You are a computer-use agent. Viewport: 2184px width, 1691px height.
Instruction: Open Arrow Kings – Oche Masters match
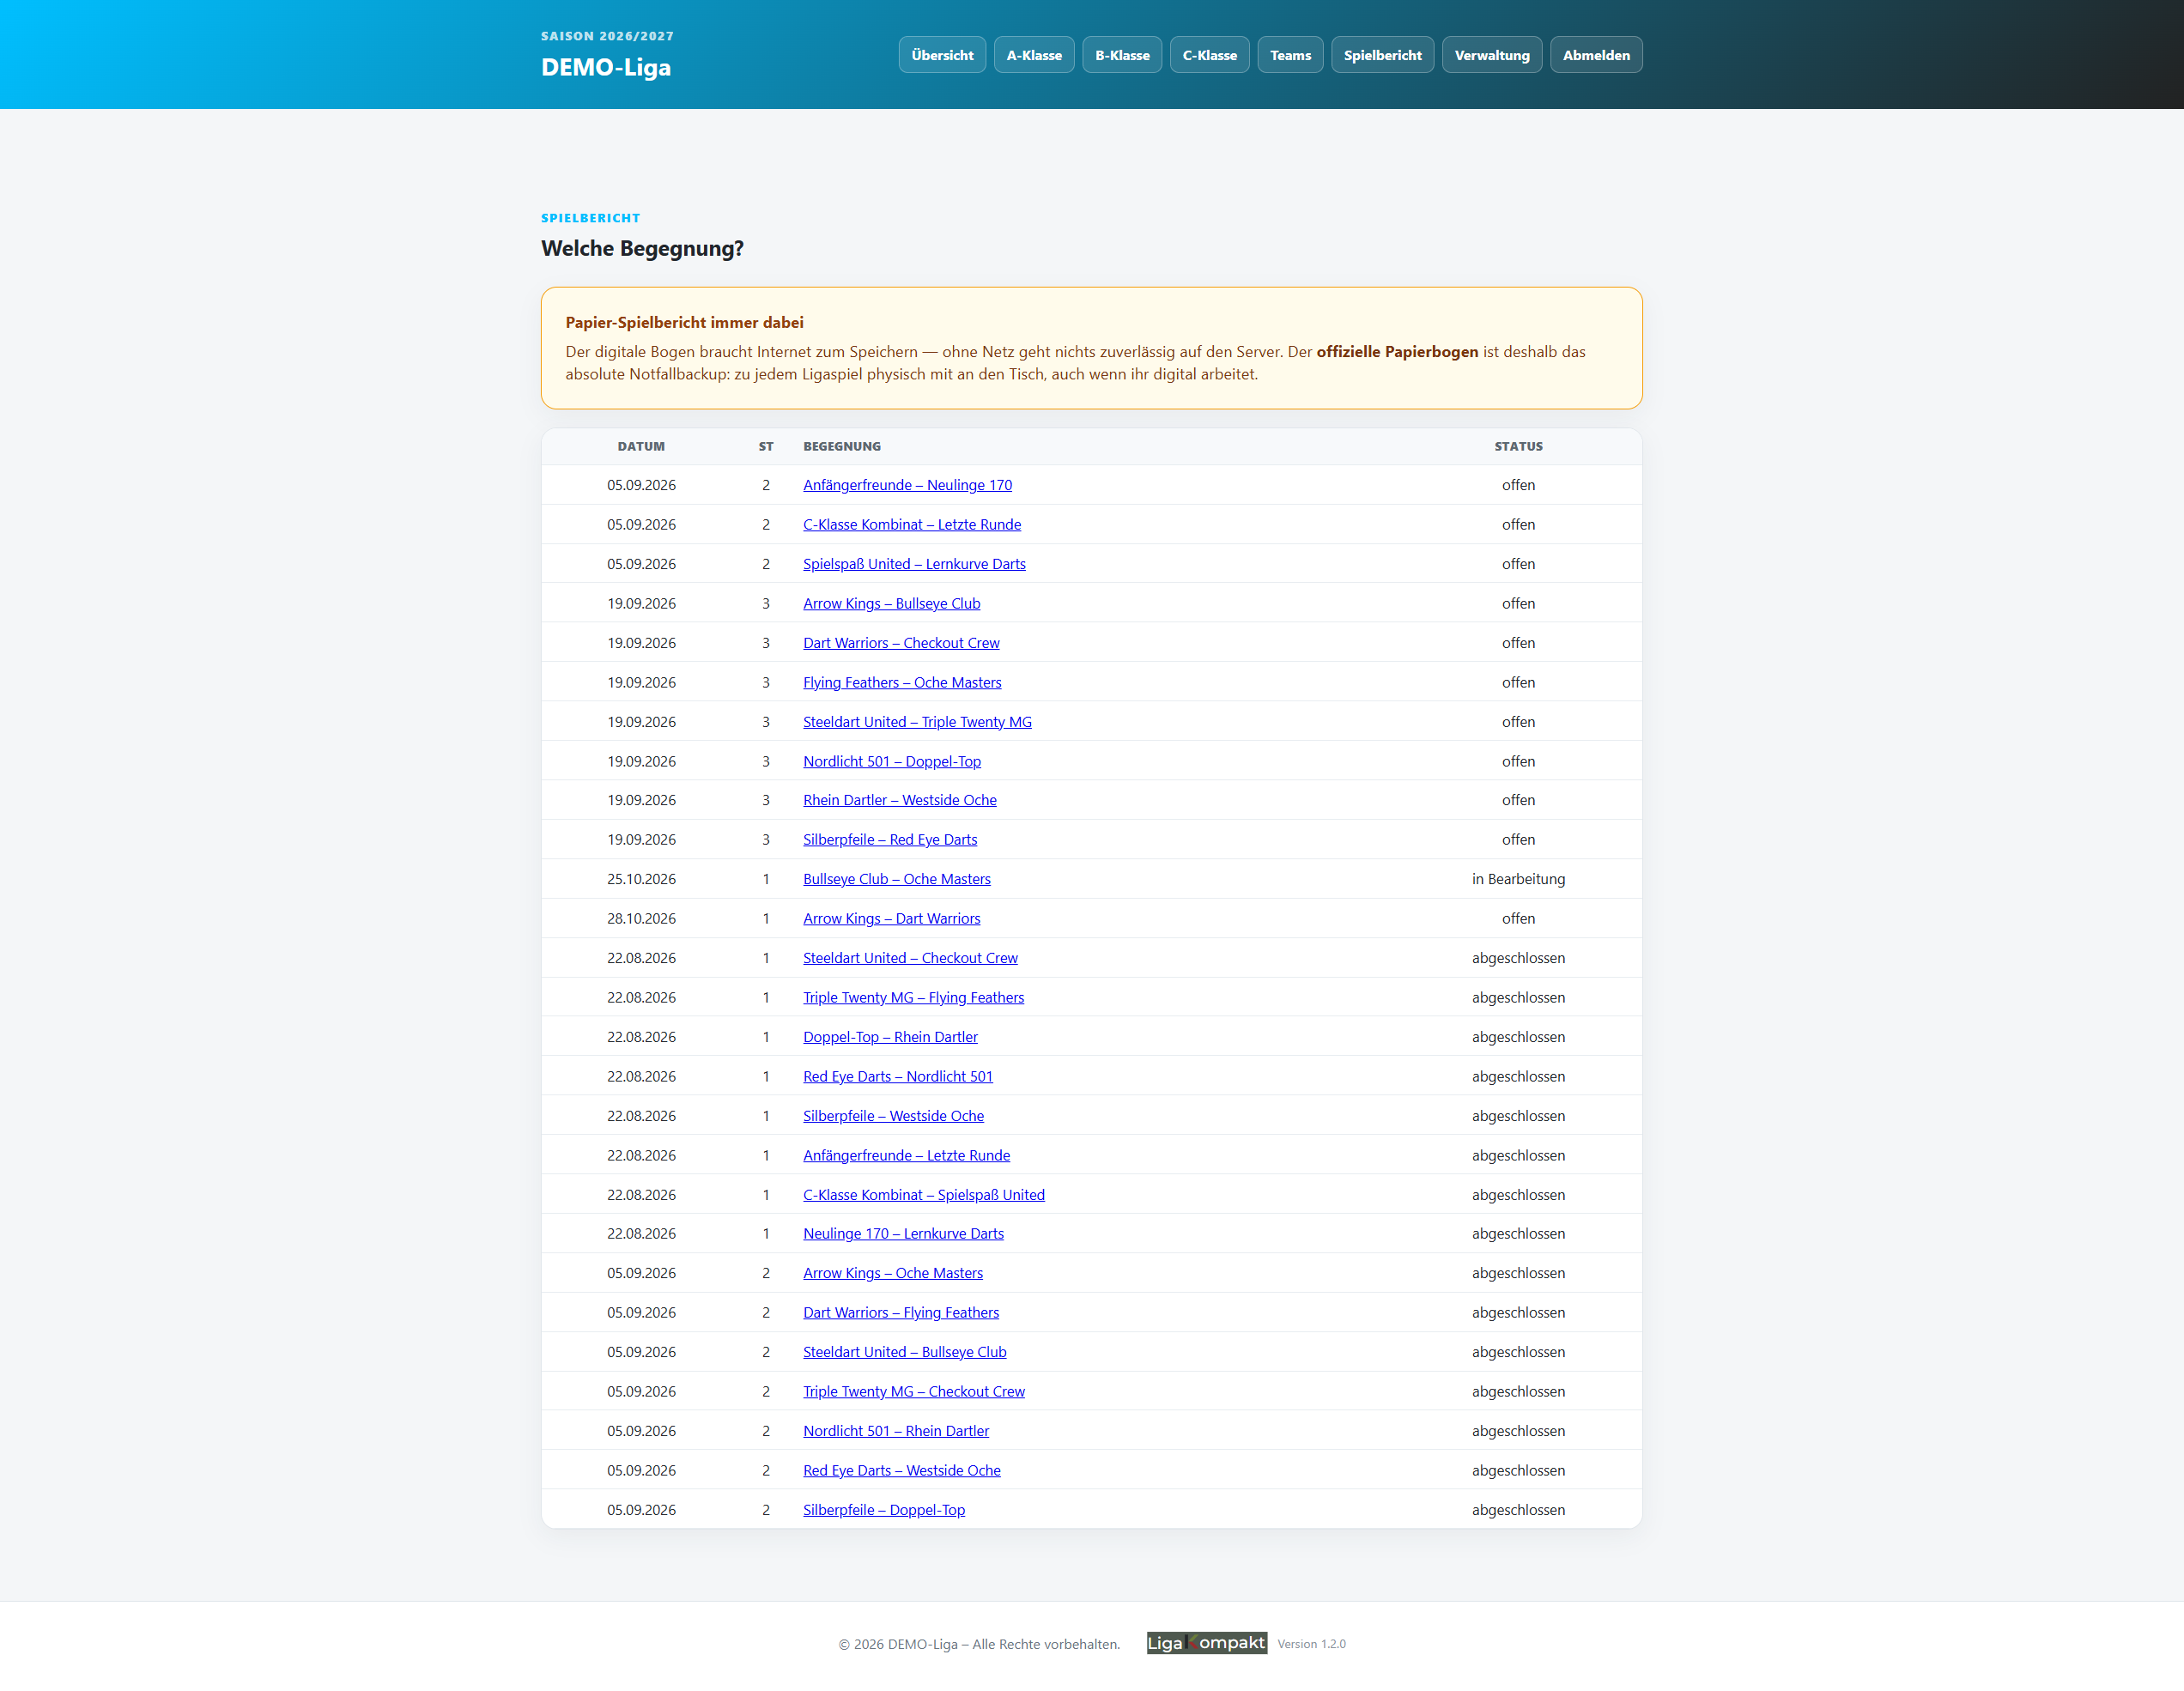click(893, 1273)
